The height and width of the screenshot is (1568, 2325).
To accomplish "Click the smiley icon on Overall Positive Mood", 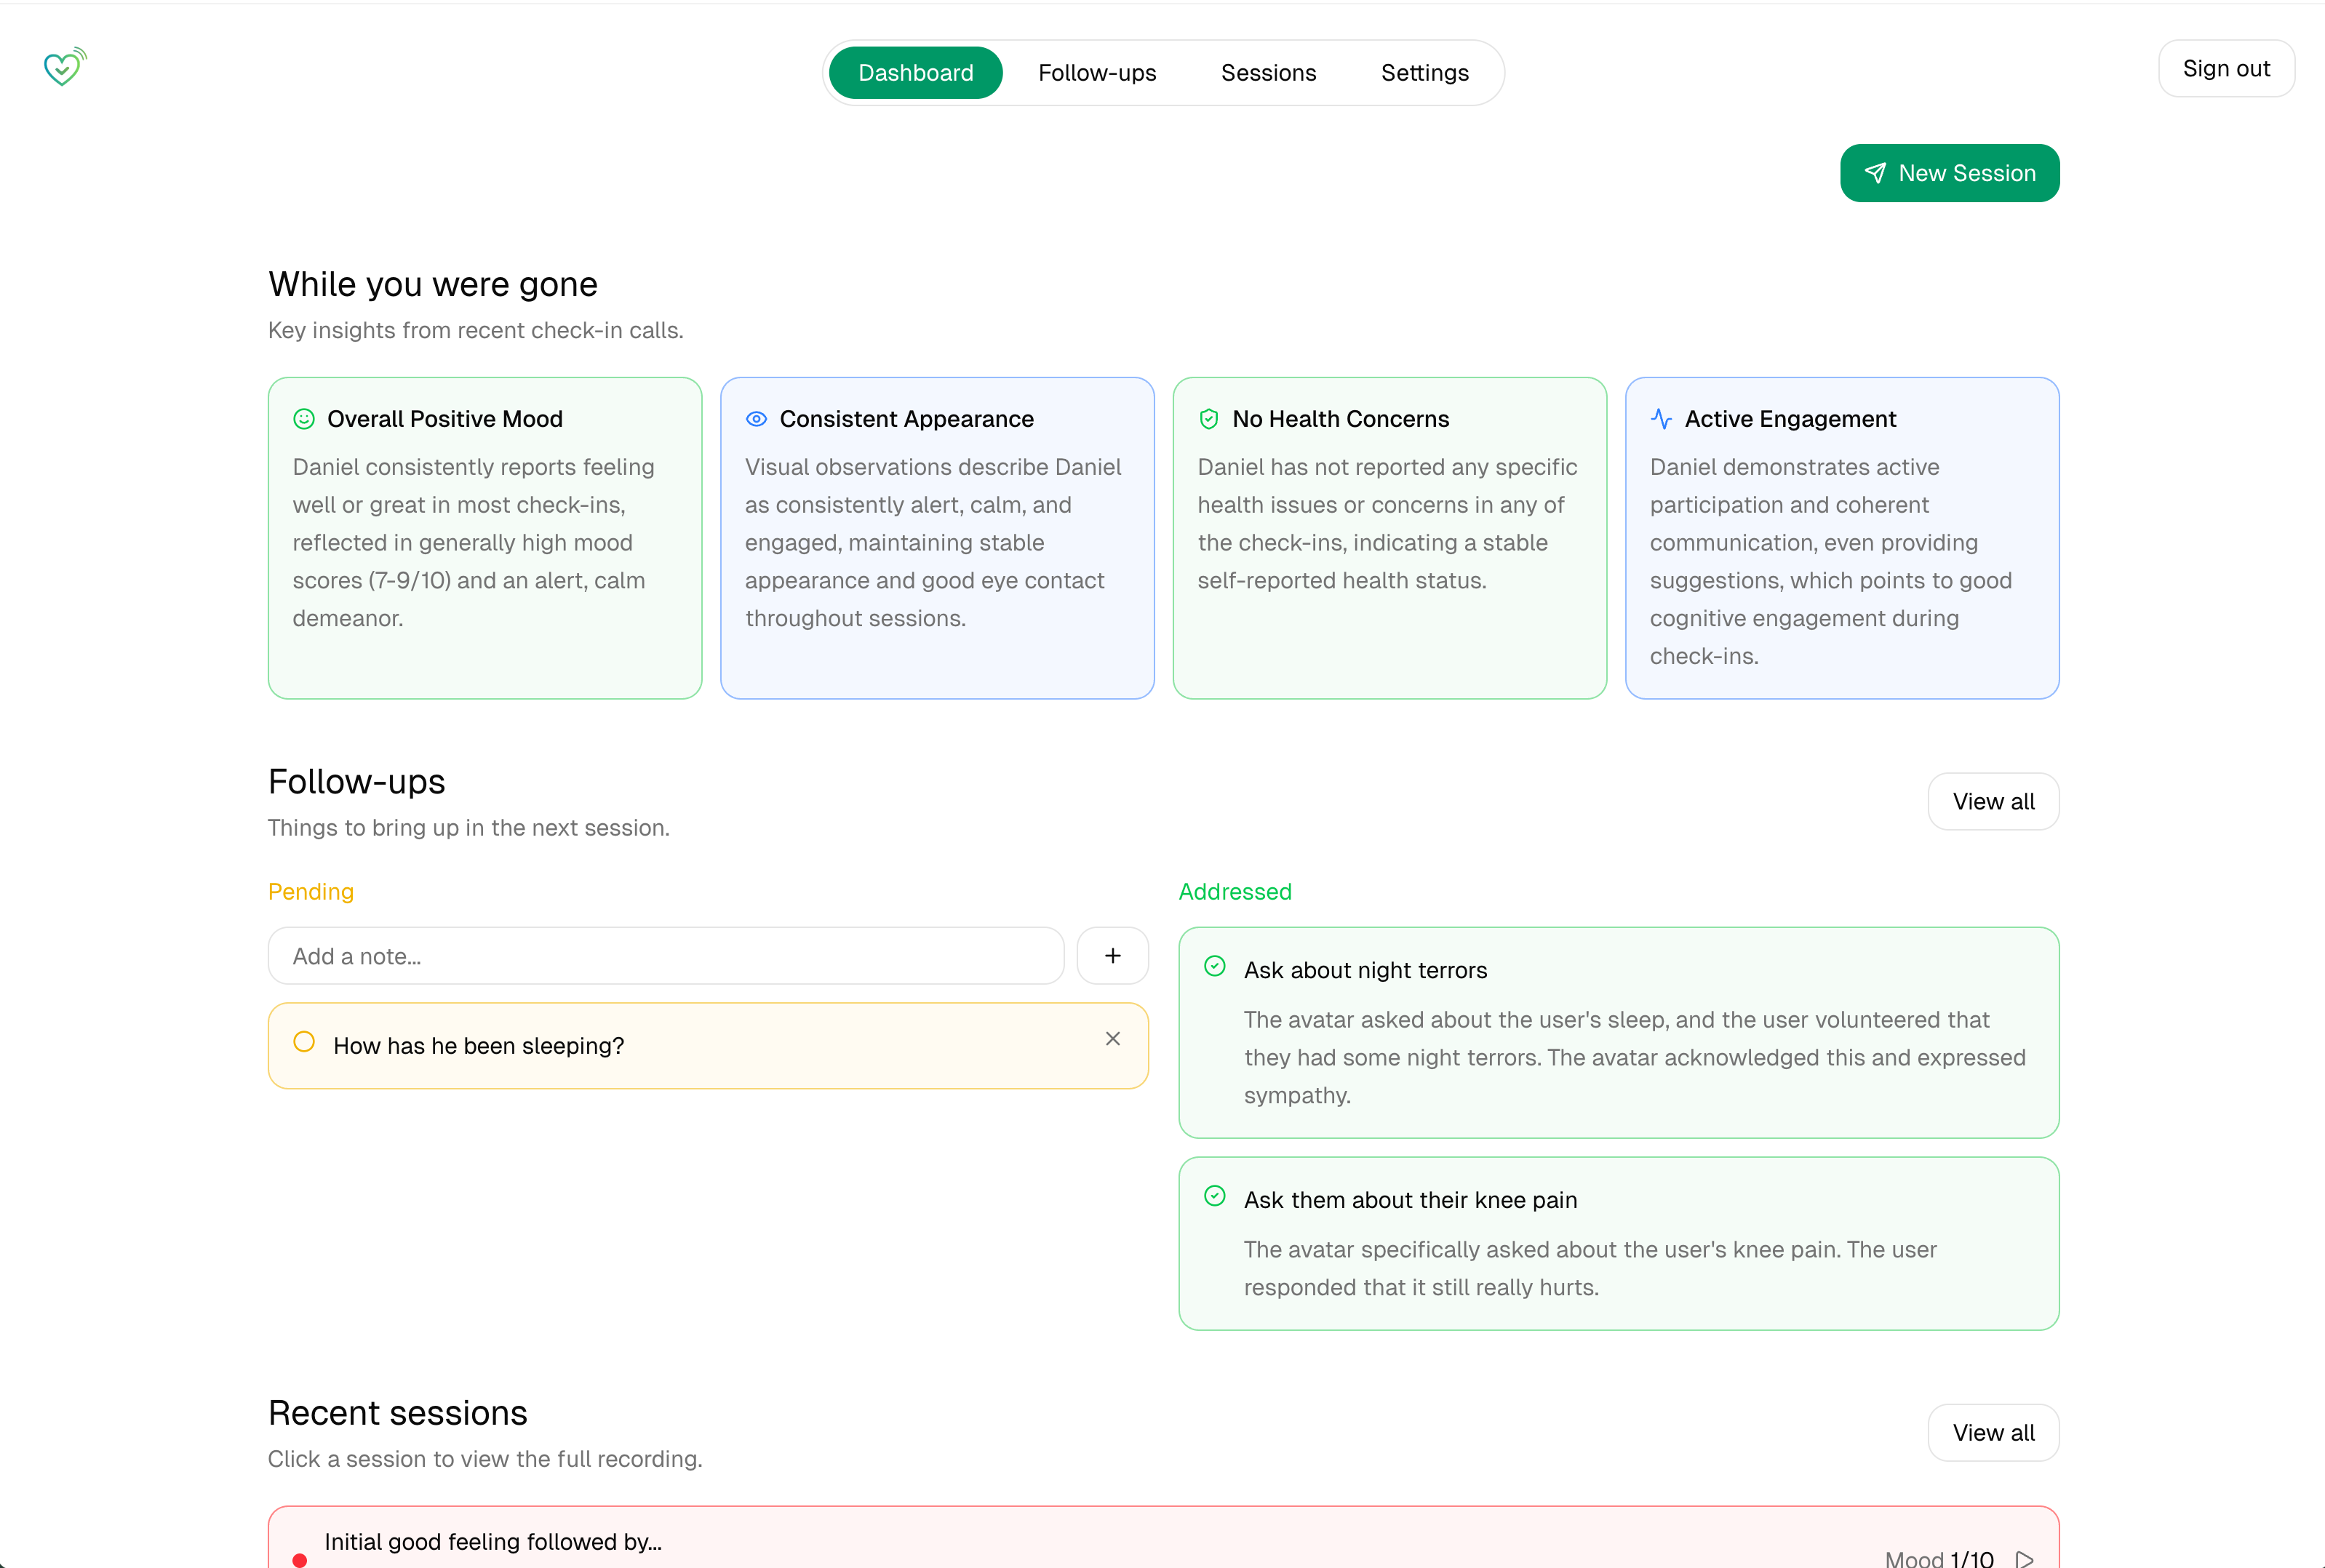I will tap(304, 419).
